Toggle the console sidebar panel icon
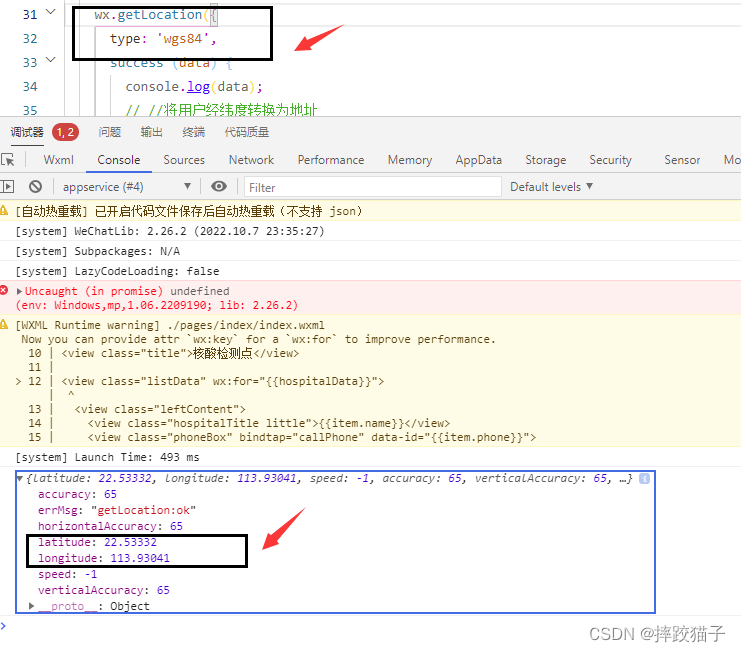 8,187
